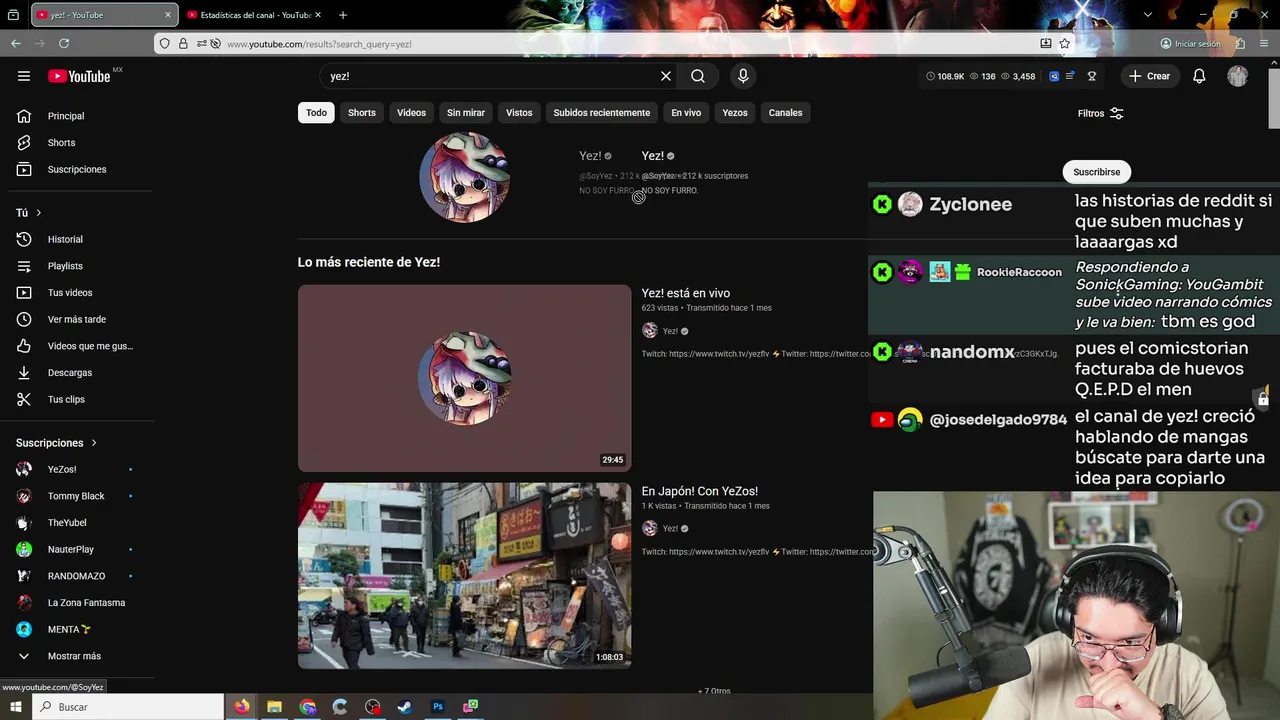Select the Vistos filter chip
1280x720 pixels.
click(x=519, y=113)
